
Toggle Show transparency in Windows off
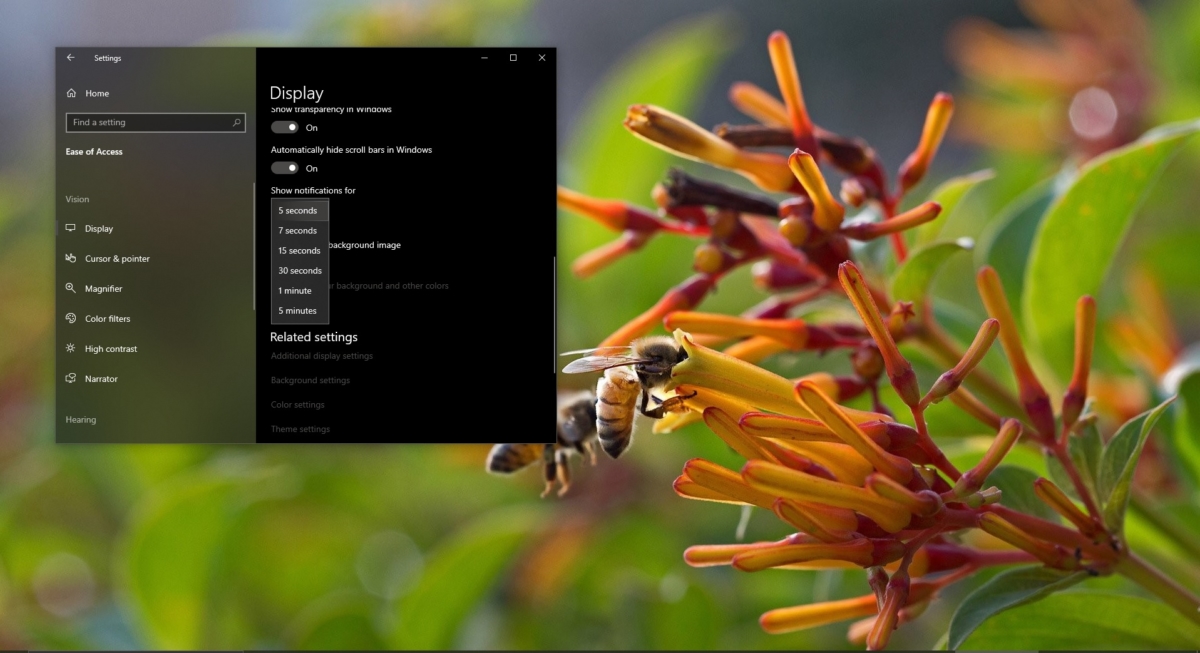coord(283,127)
